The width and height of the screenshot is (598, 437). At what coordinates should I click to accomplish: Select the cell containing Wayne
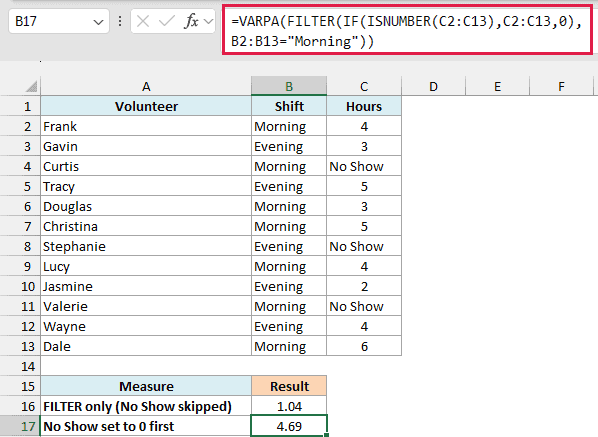point(146,326)
